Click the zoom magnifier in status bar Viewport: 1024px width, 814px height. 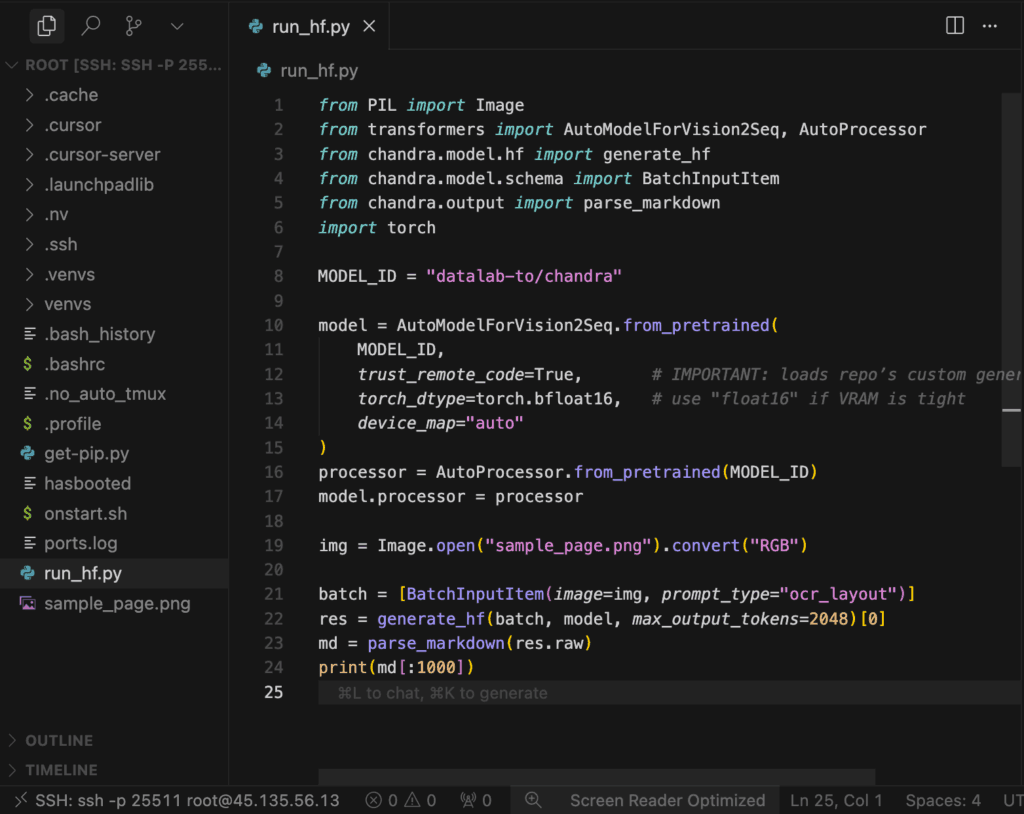[533, 800]
